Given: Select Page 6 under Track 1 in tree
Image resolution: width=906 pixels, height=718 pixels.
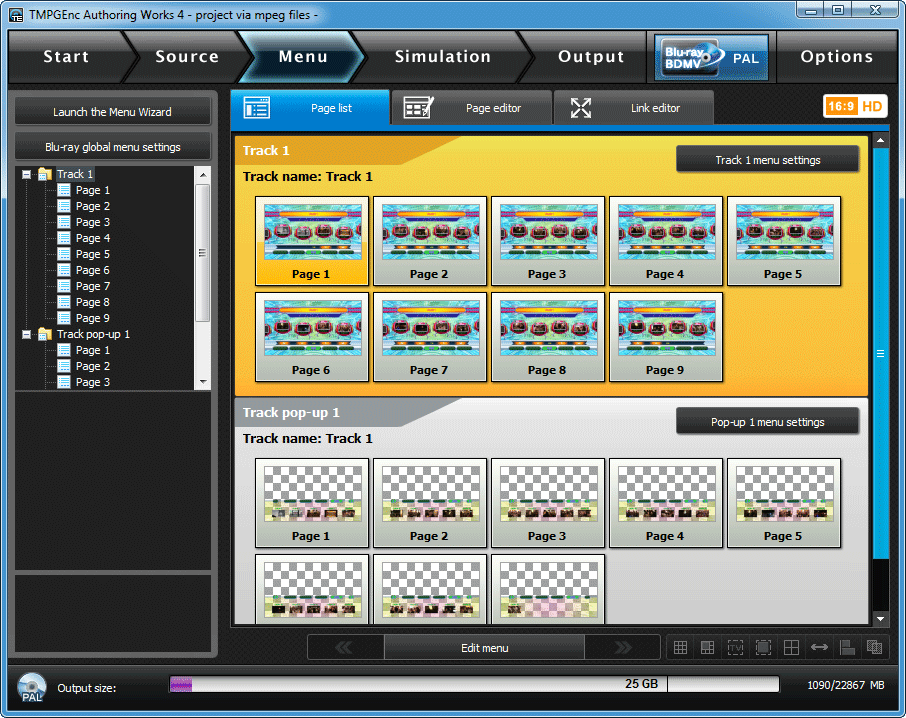Looking at the screenshot, I should tap(92, 270).
